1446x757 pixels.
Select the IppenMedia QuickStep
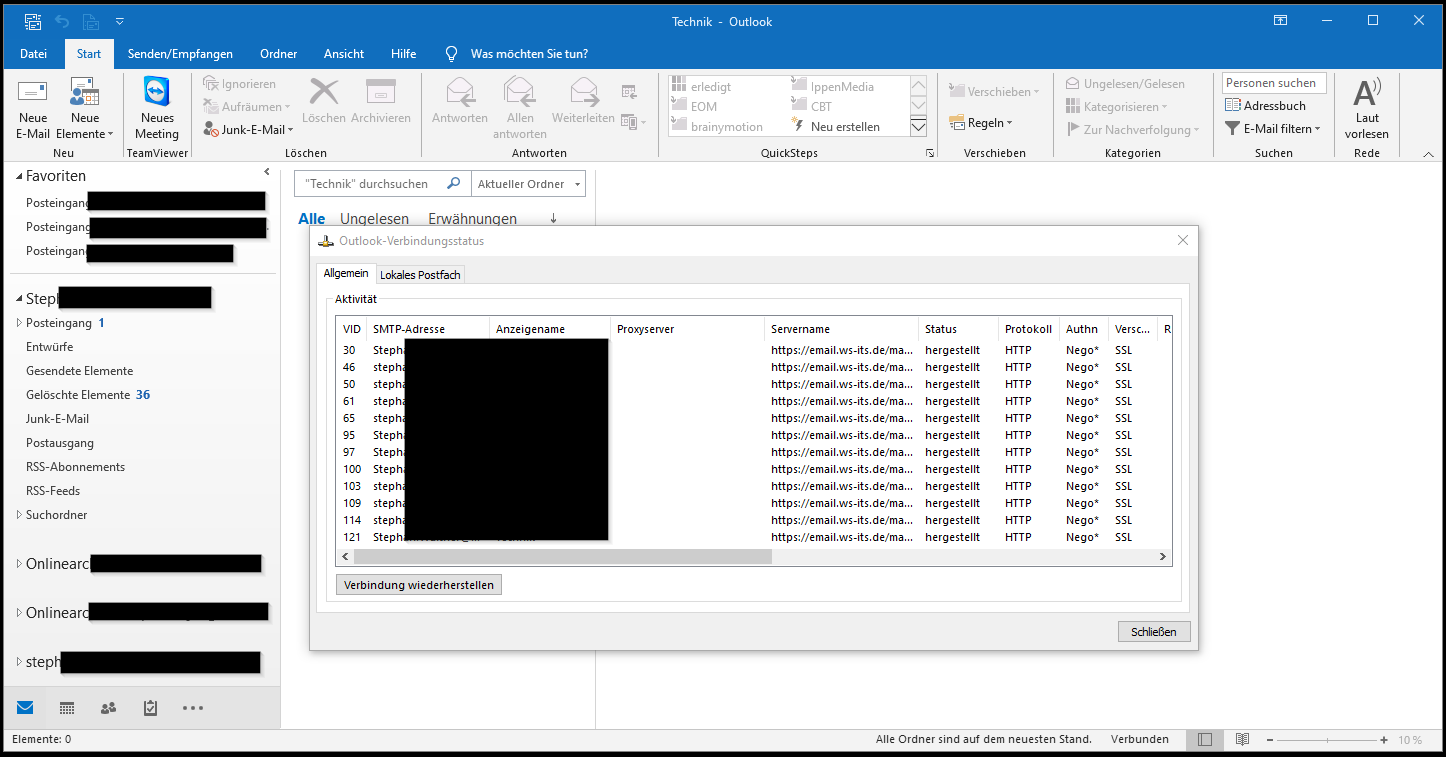pos(843,86)
